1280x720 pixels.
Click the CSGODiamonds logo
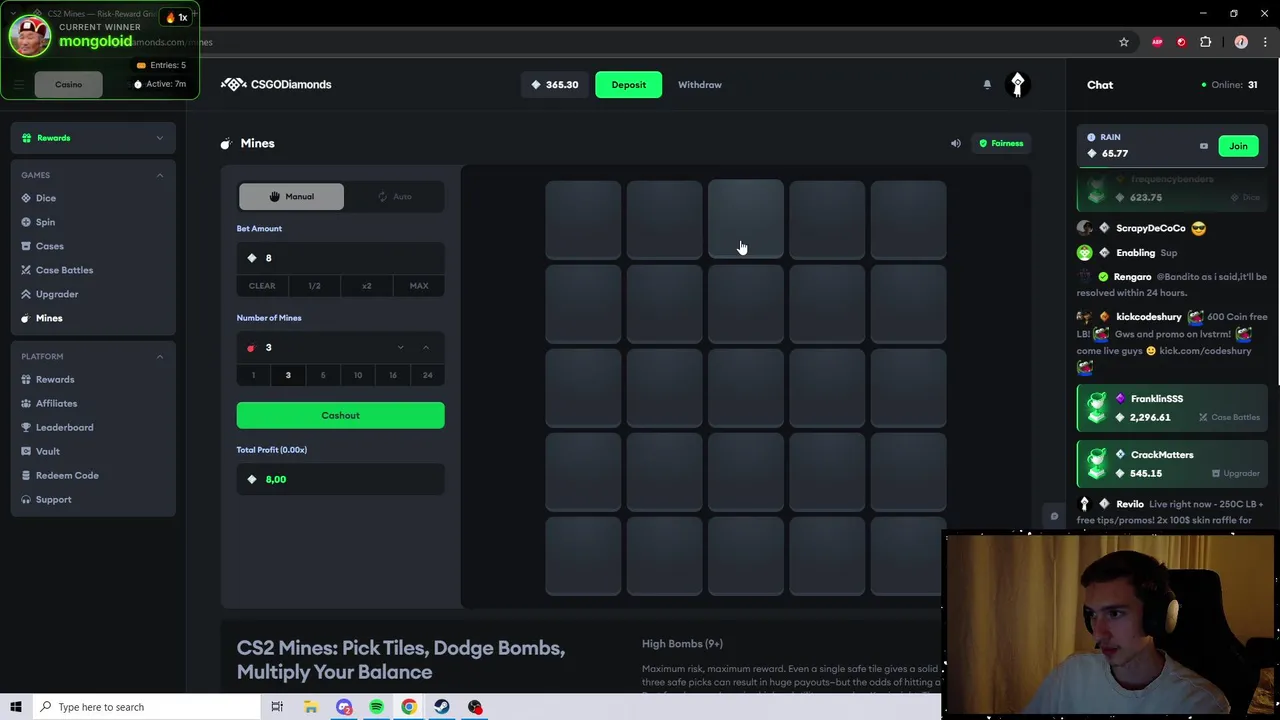(x=276, y=84)
